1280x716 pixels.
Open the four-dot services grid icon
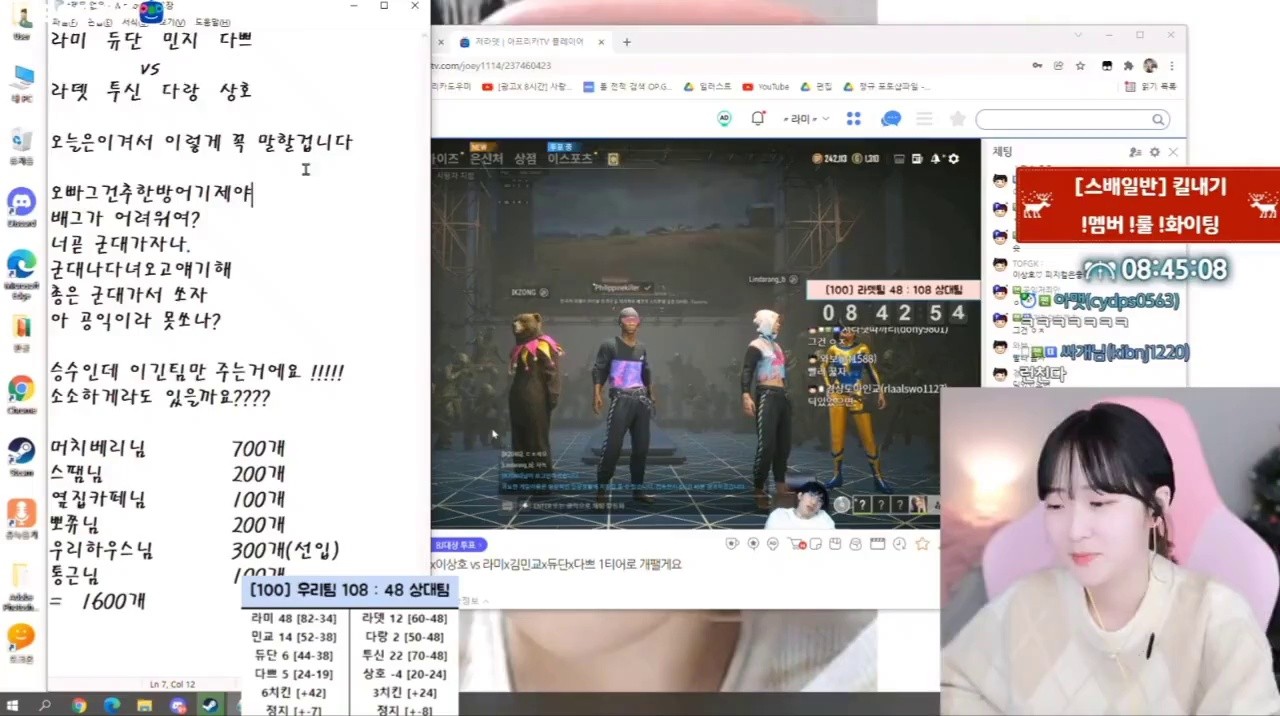[x=853, y=119]
